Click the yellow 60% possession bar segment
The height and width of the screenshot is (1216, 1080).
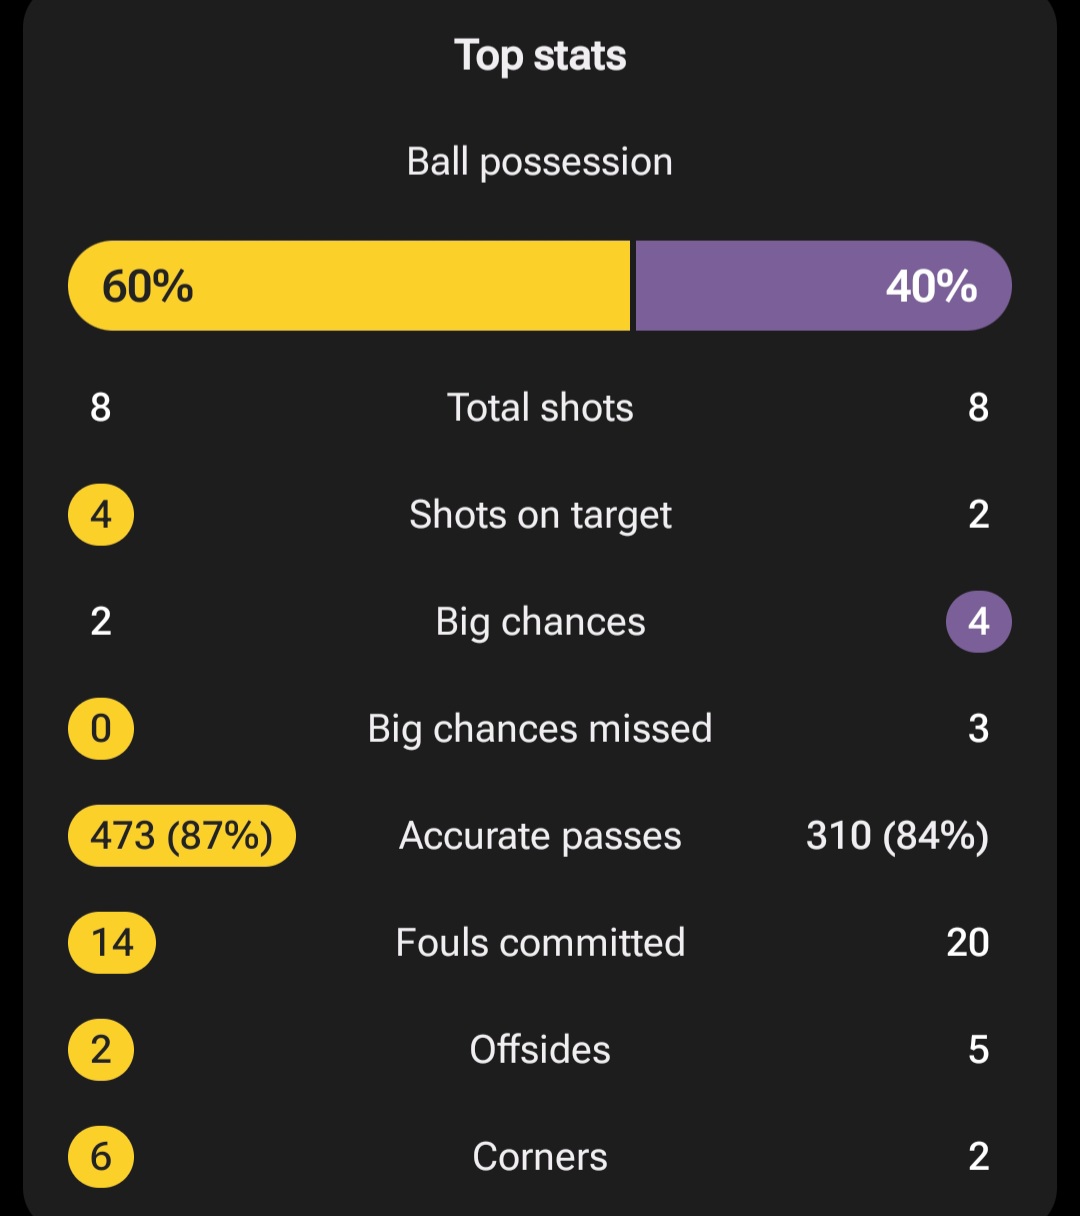click(x=350, y=286)
